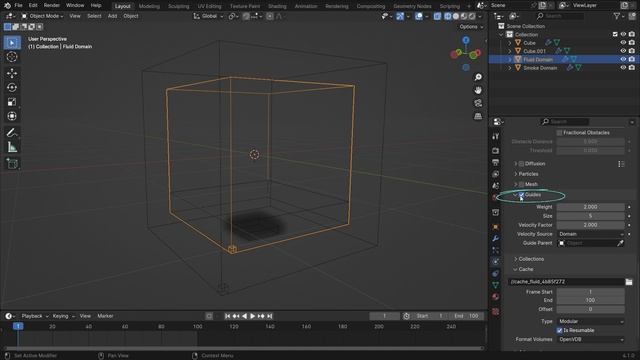Open the Global orientation dropdown

(x=208, y=16)
